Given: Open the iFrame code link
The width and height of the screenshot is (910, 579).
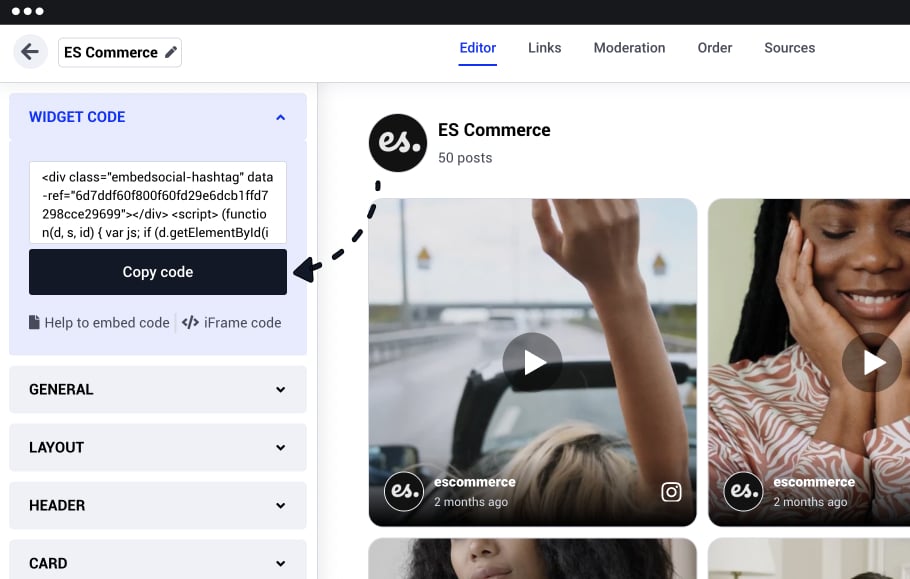Looking at the screenshot, I should [243, 323].
